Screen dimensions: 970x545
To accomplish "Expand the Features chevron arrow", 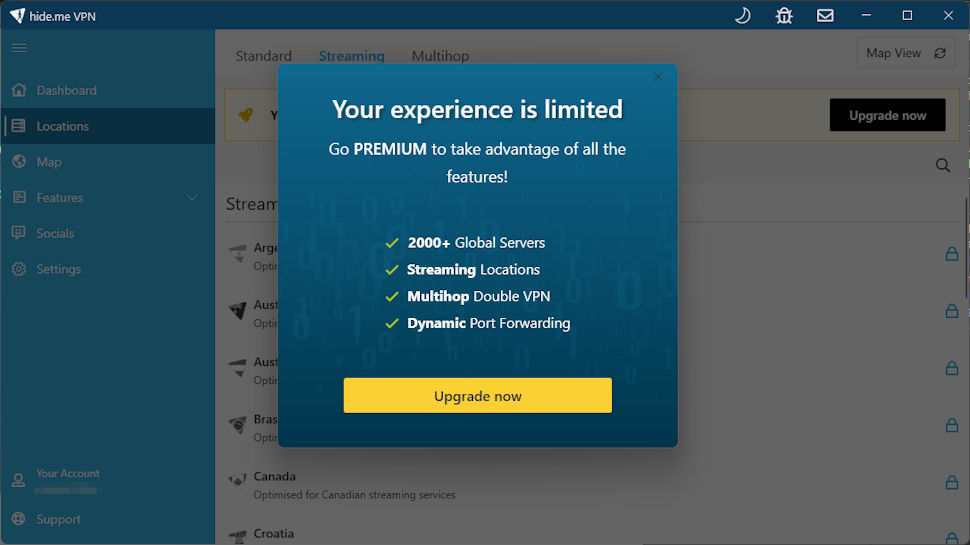I will pos(192,197).
